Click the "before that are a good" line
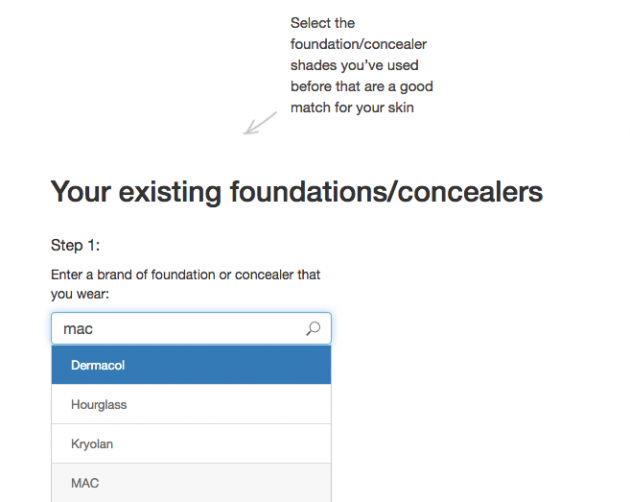630x502 pixels. pyautogui.click(x=362, y=86)
